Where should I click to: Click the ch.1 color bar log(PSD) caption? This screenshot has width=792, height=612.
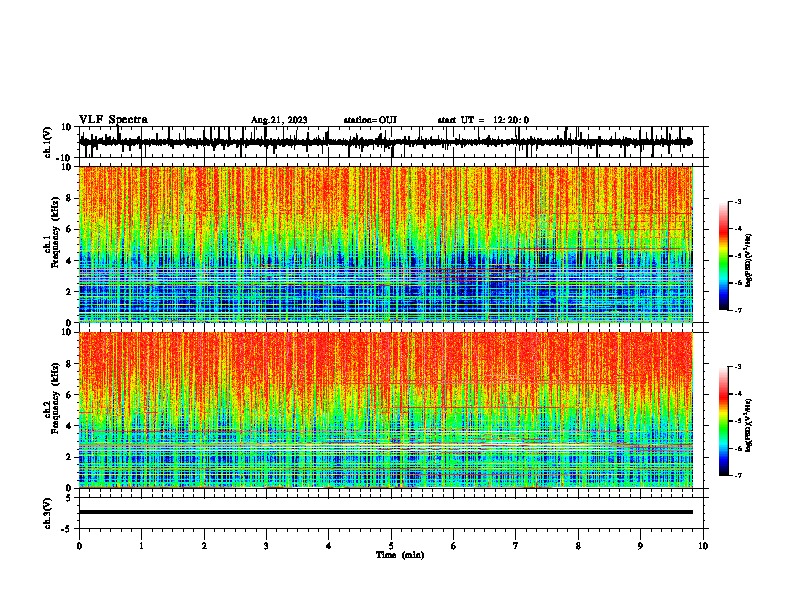[749, 261]
